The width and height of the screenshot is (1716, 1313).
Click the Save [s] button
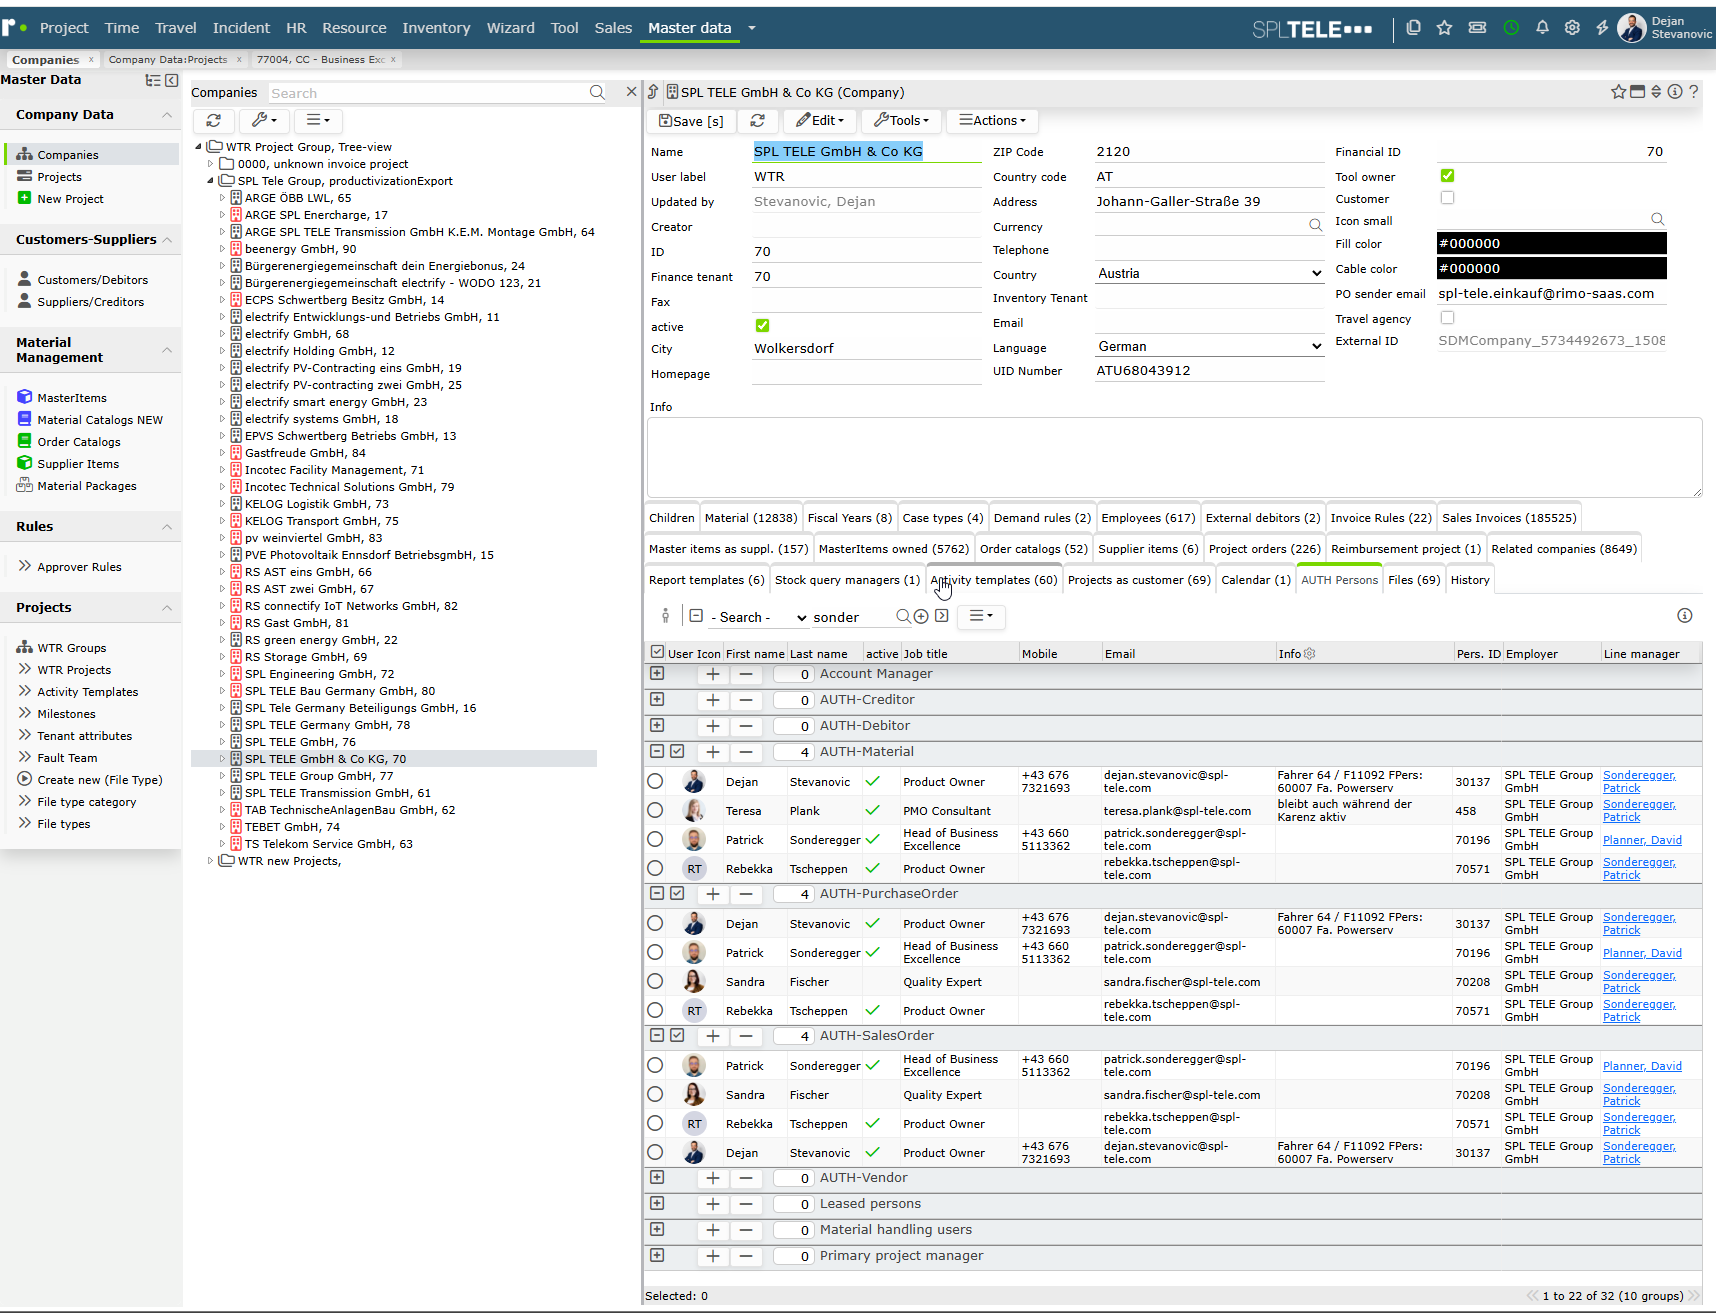point(691,120)
